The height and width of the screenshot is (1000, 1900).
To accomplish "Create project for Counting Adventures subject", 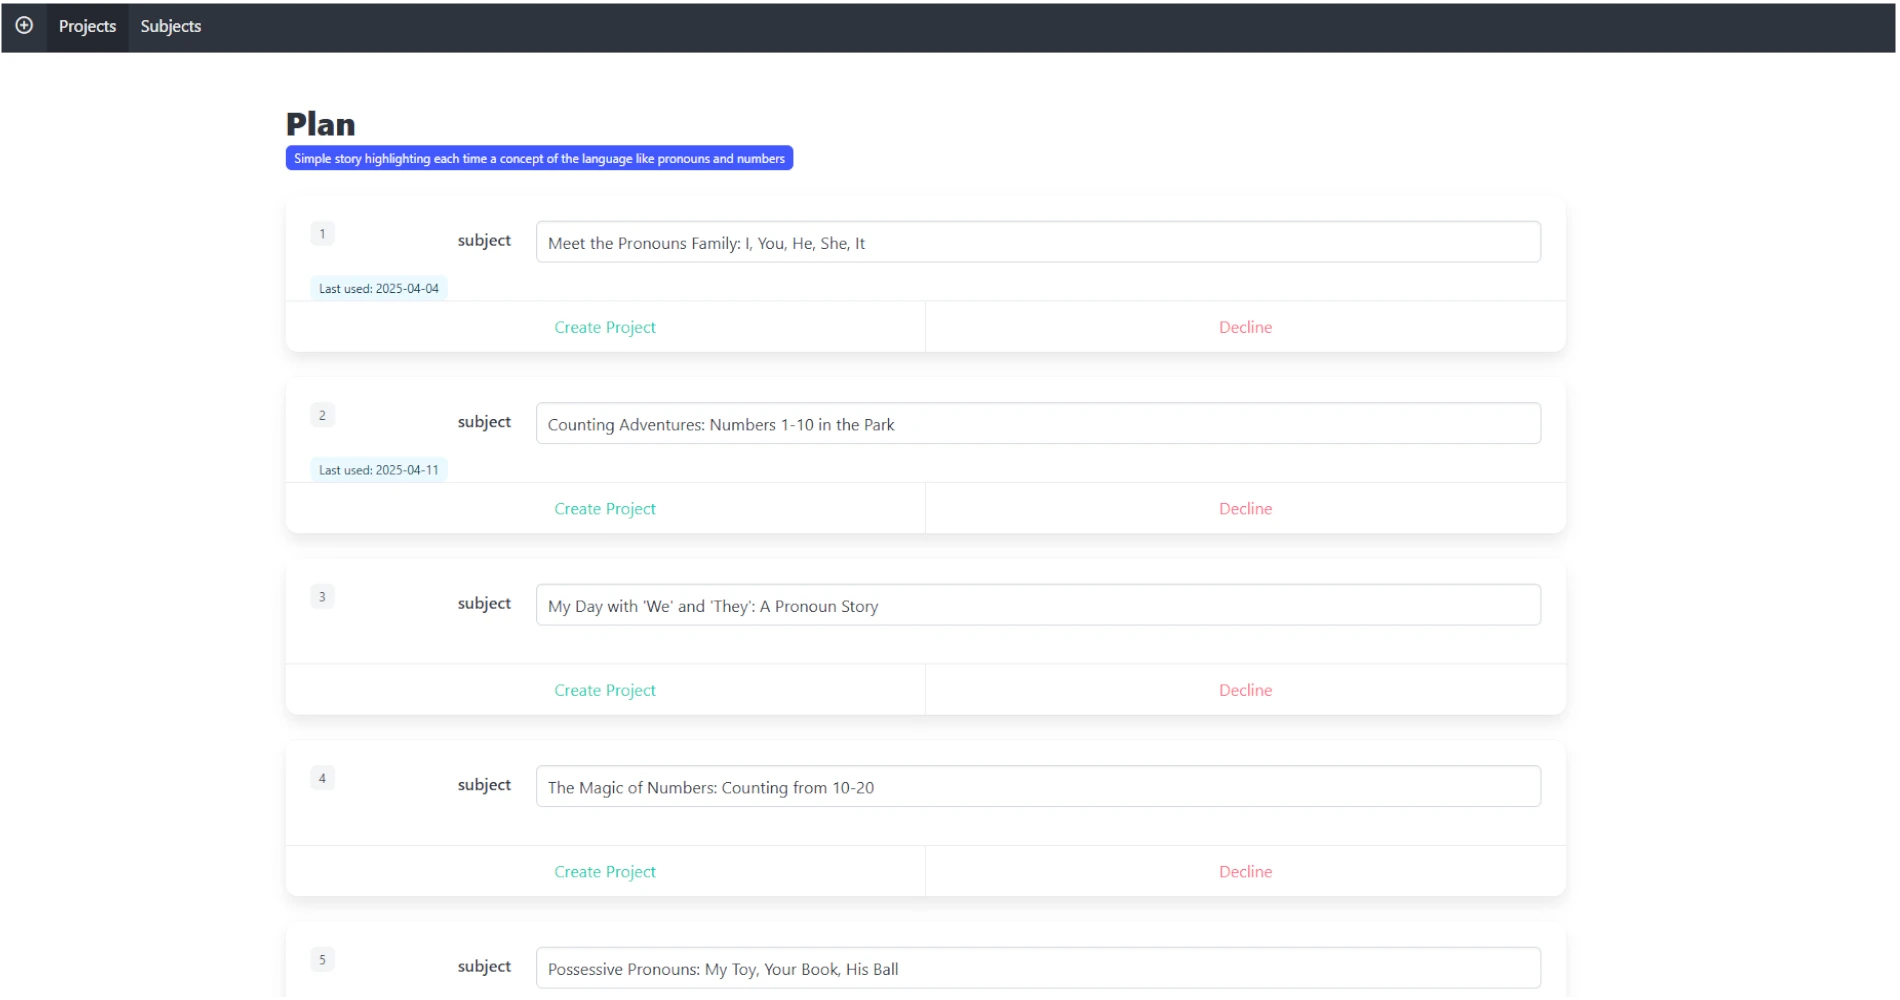I will (605, 509).
